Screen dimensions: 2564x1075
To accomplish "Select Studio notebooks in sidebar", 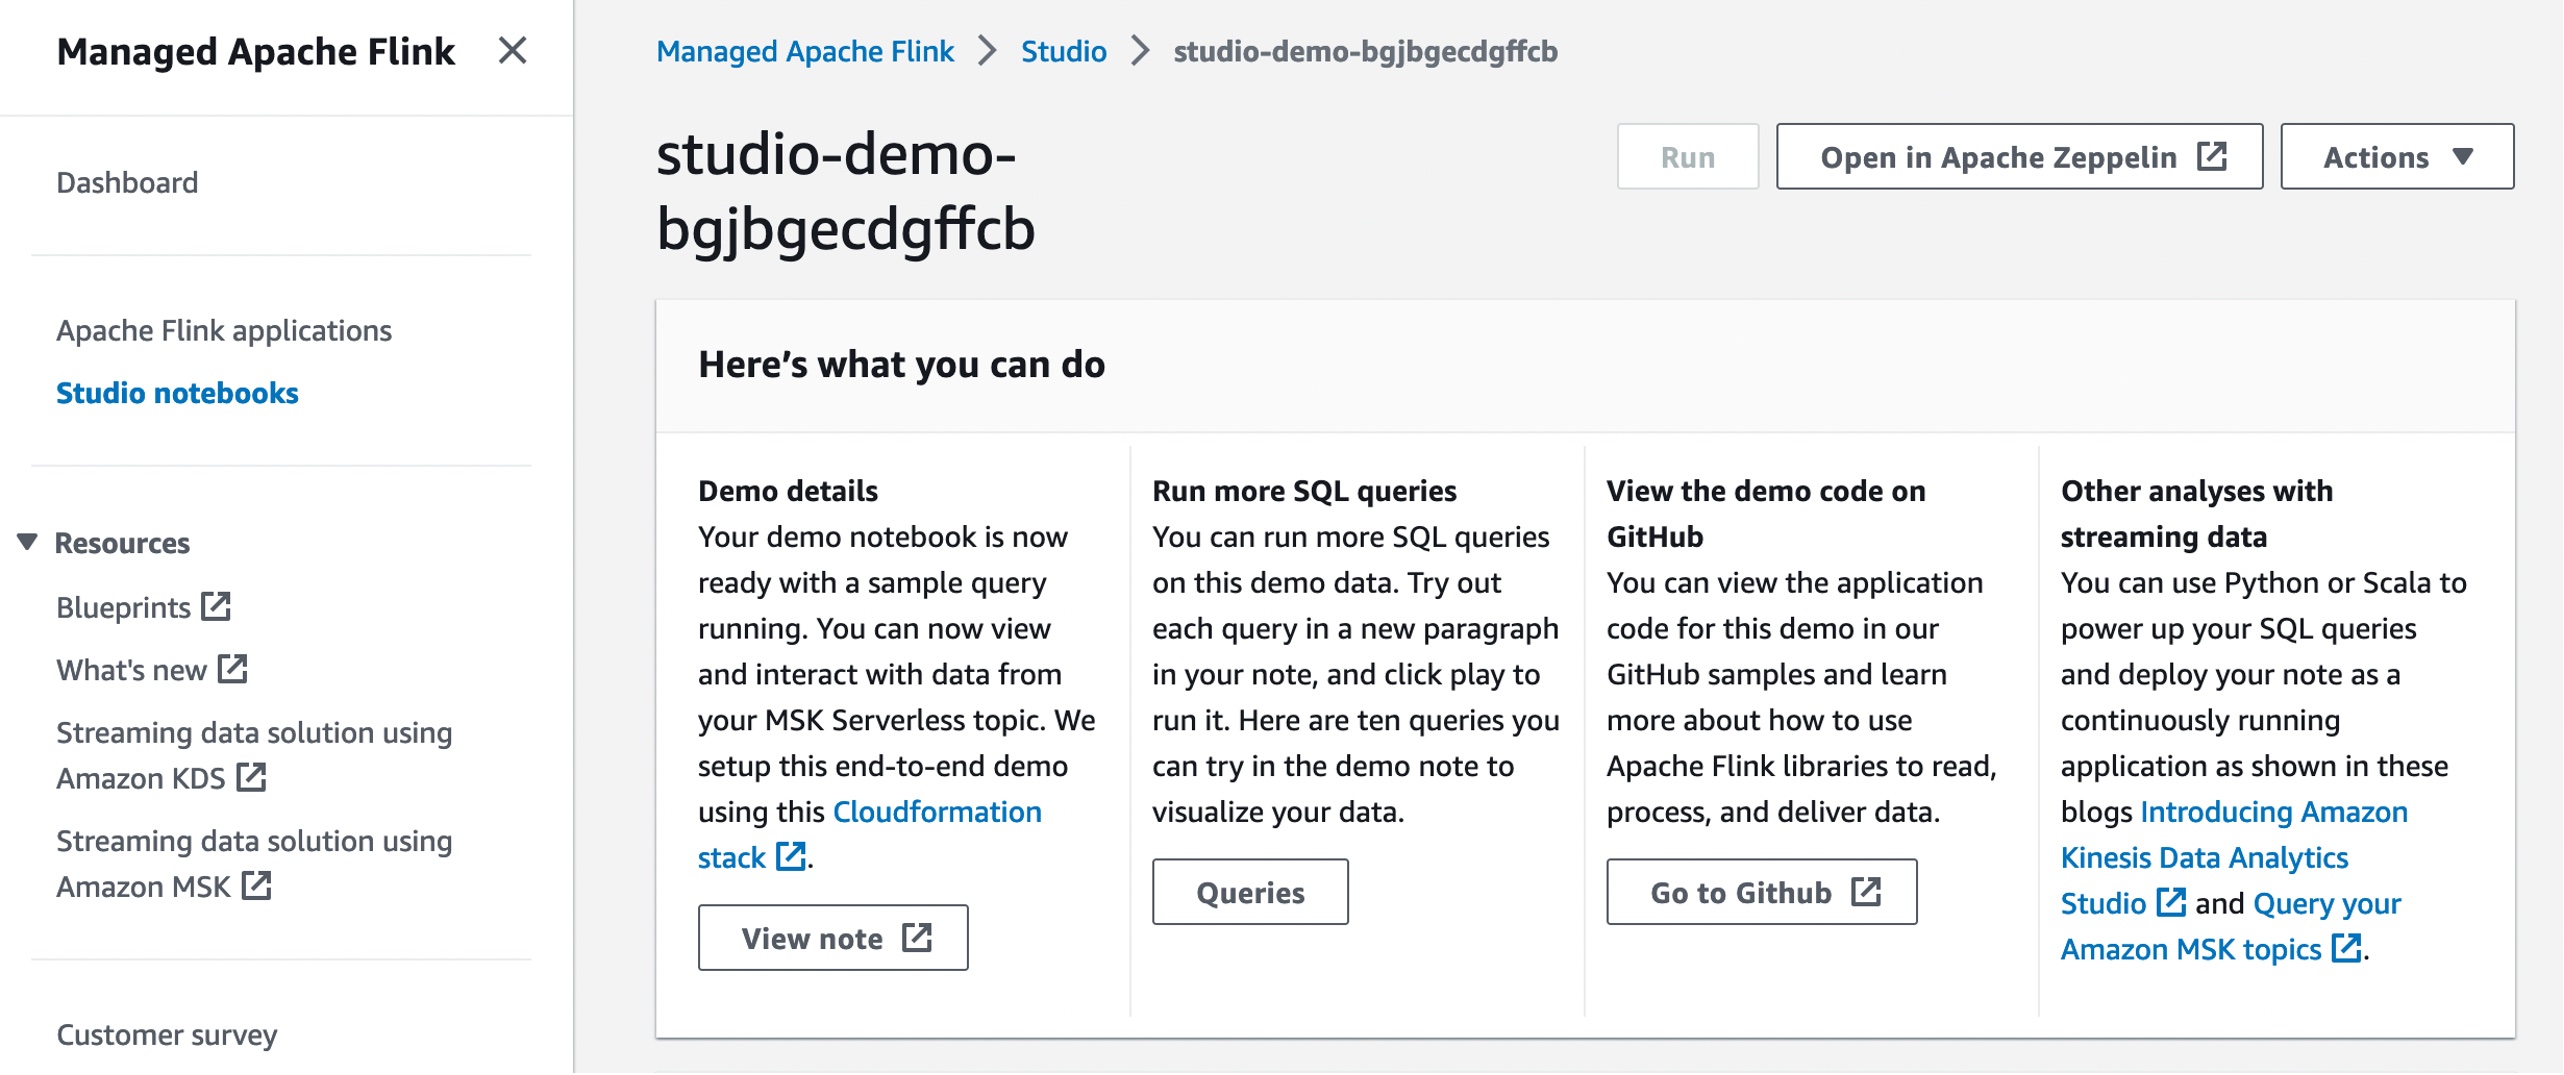I will click(x=177, y=393).
